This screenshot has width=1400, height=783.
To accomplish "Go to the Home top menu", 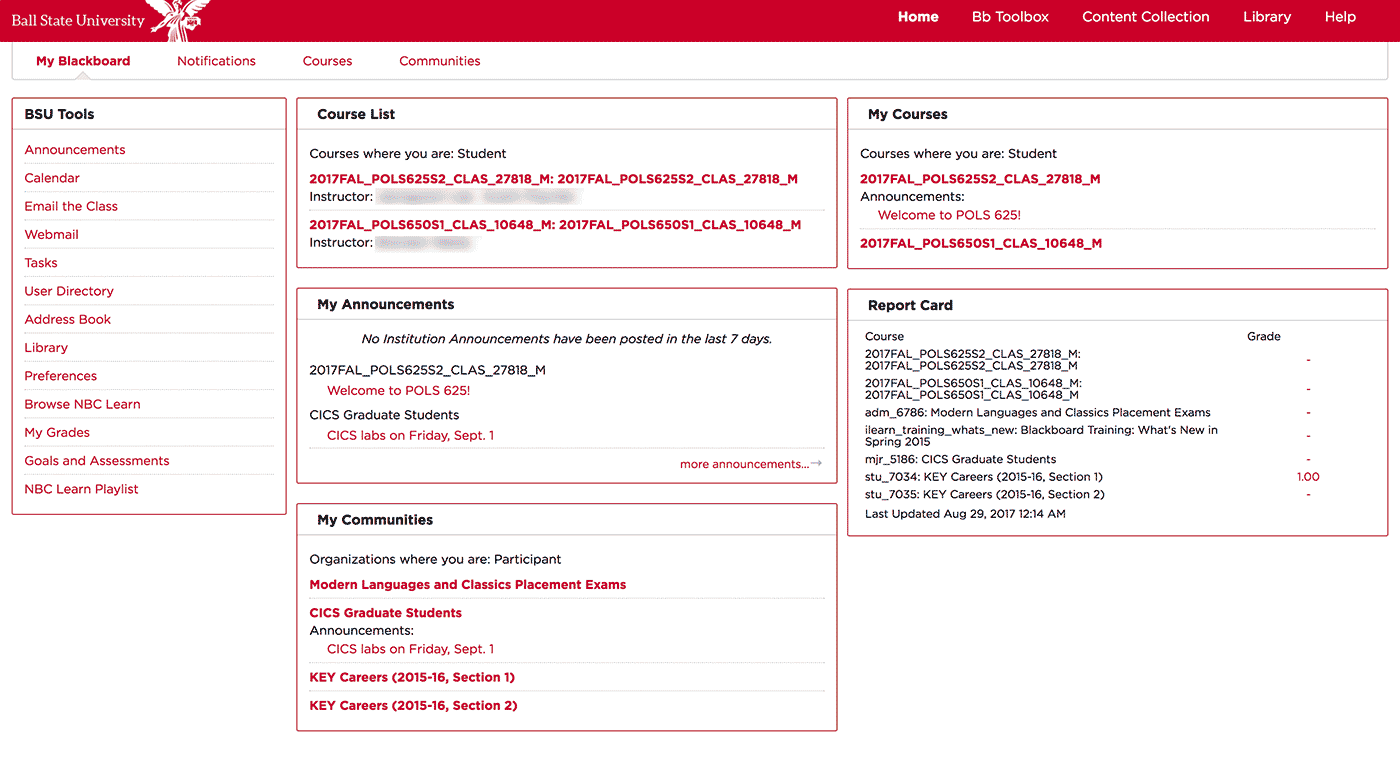I will (918, 17).
